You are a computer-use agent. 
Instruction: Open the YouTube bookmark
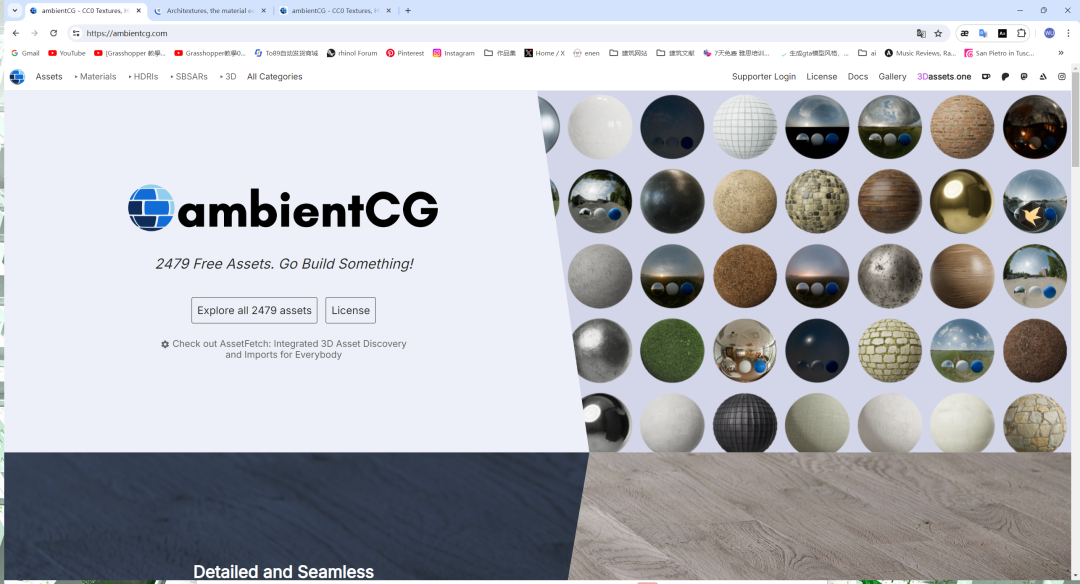tap(67, 53)
